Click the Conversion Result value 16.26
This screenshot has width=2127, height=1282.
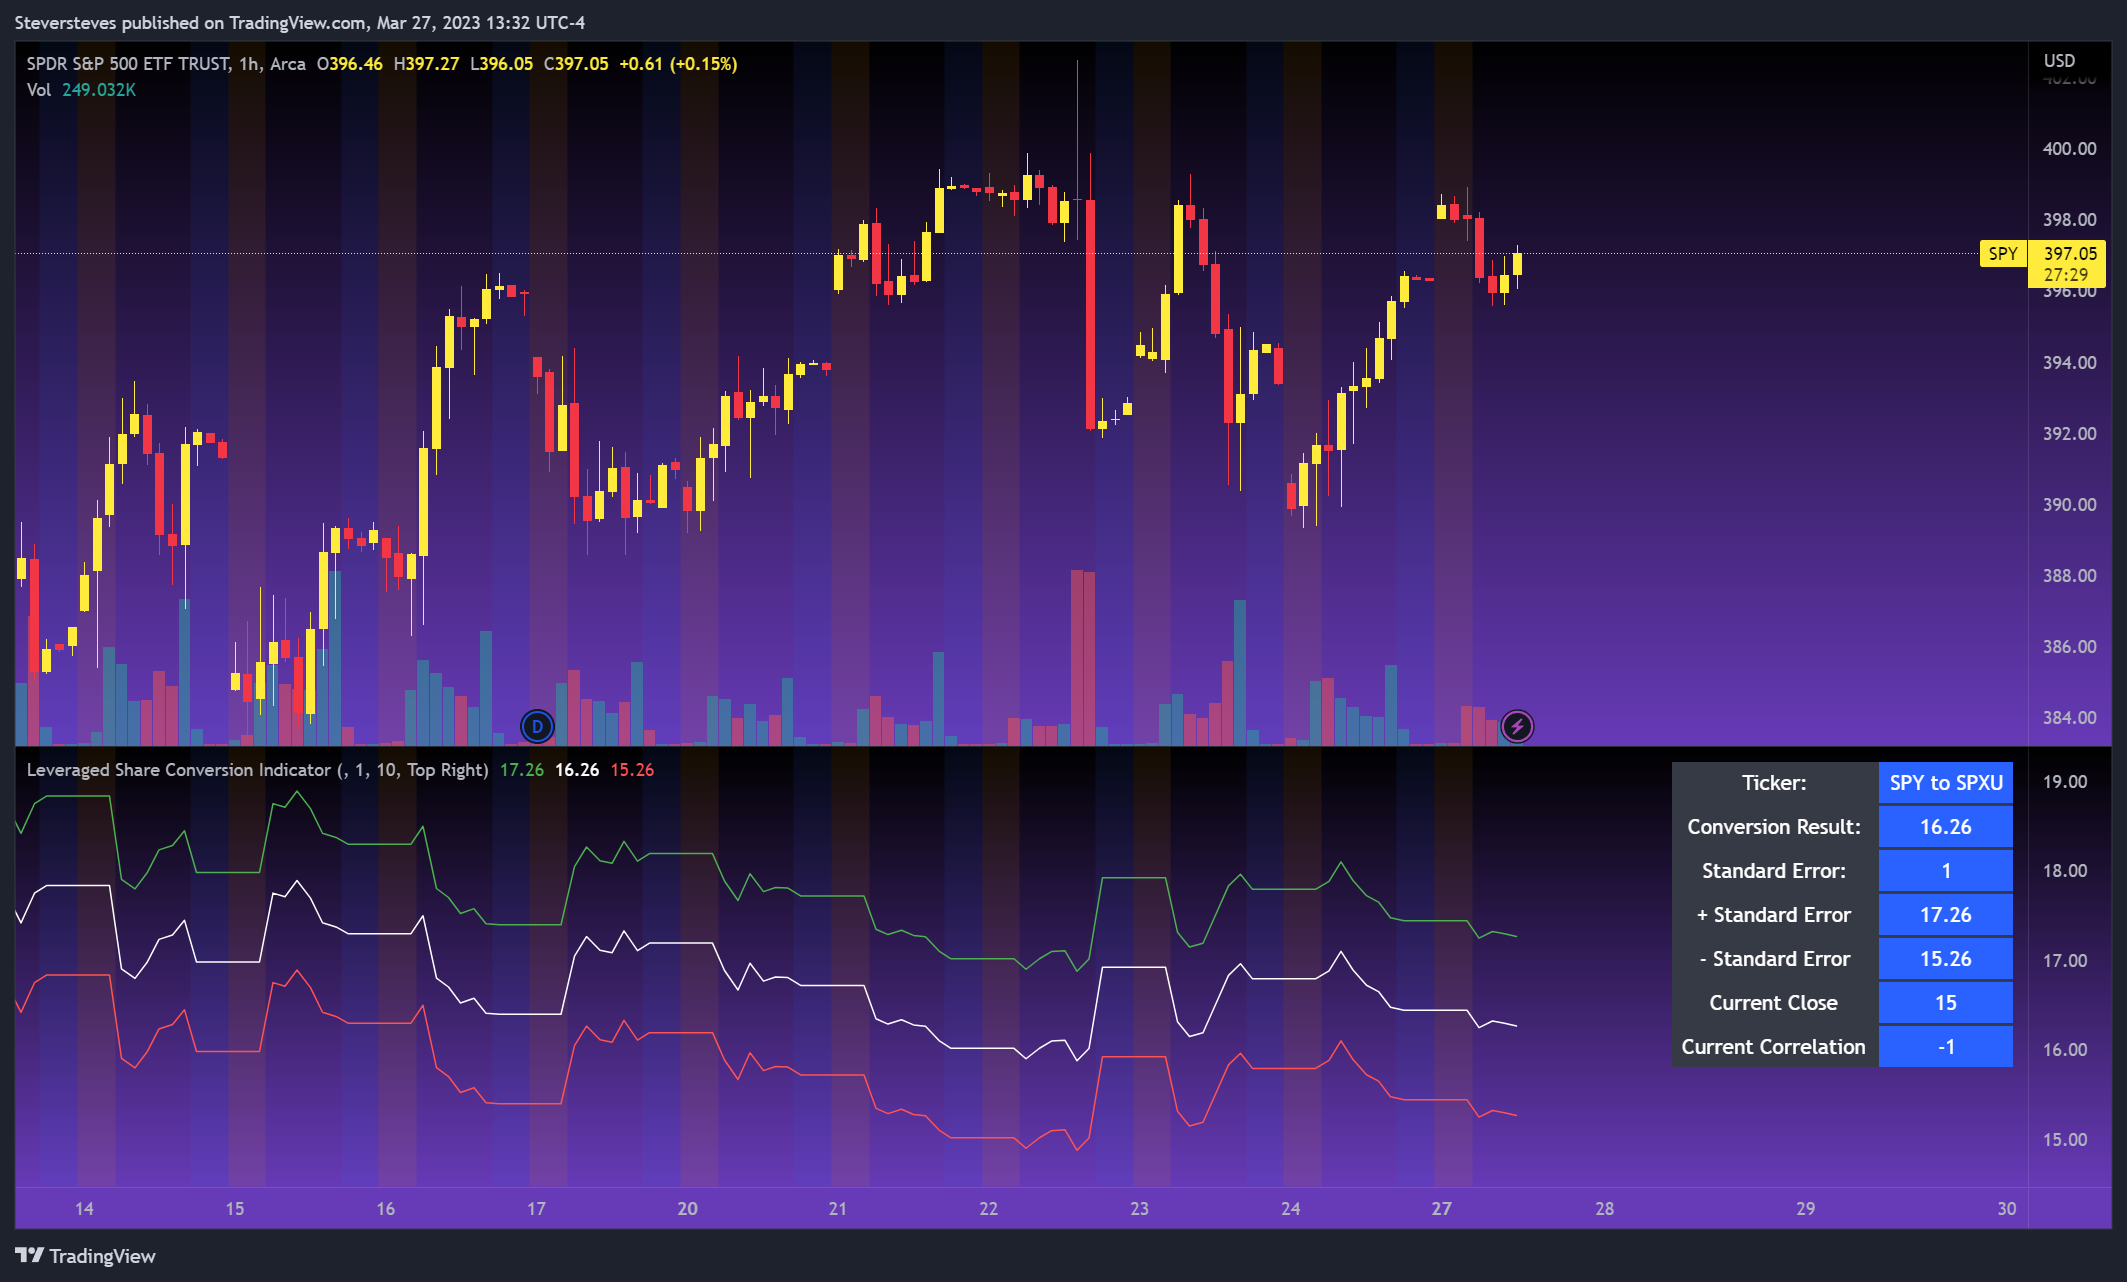(1946, 827)
